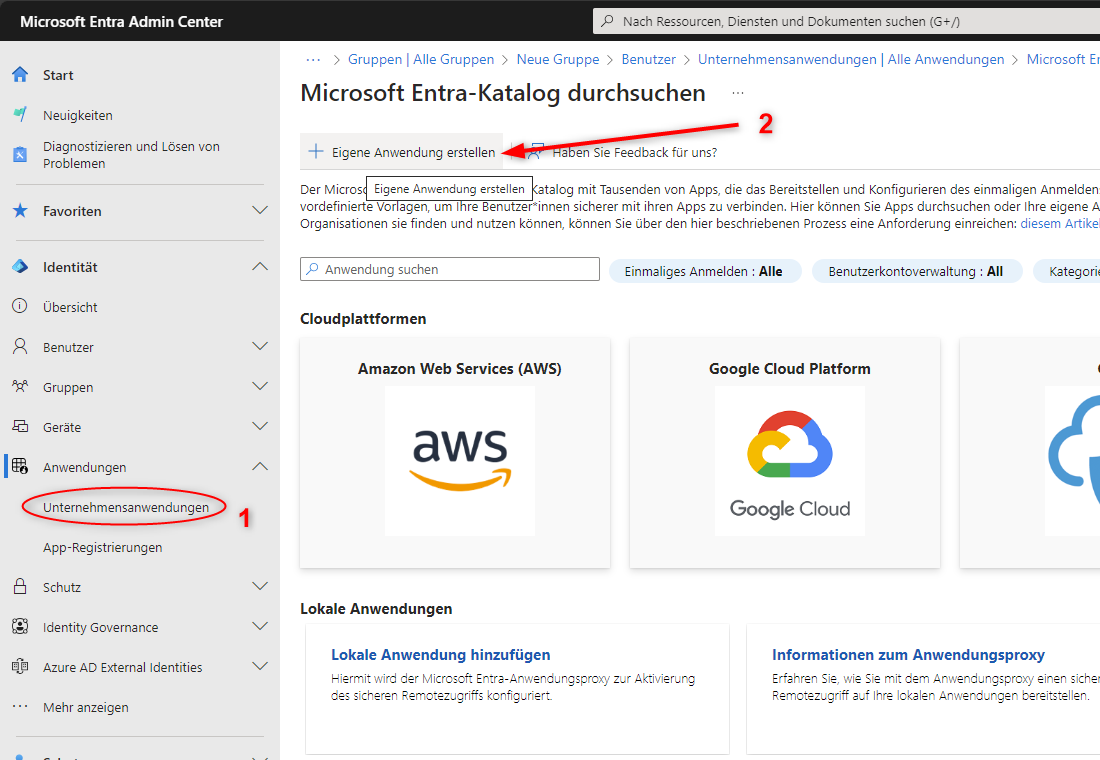
Task: Select the Google Cloud Platform card
Action: click(784, 453)
